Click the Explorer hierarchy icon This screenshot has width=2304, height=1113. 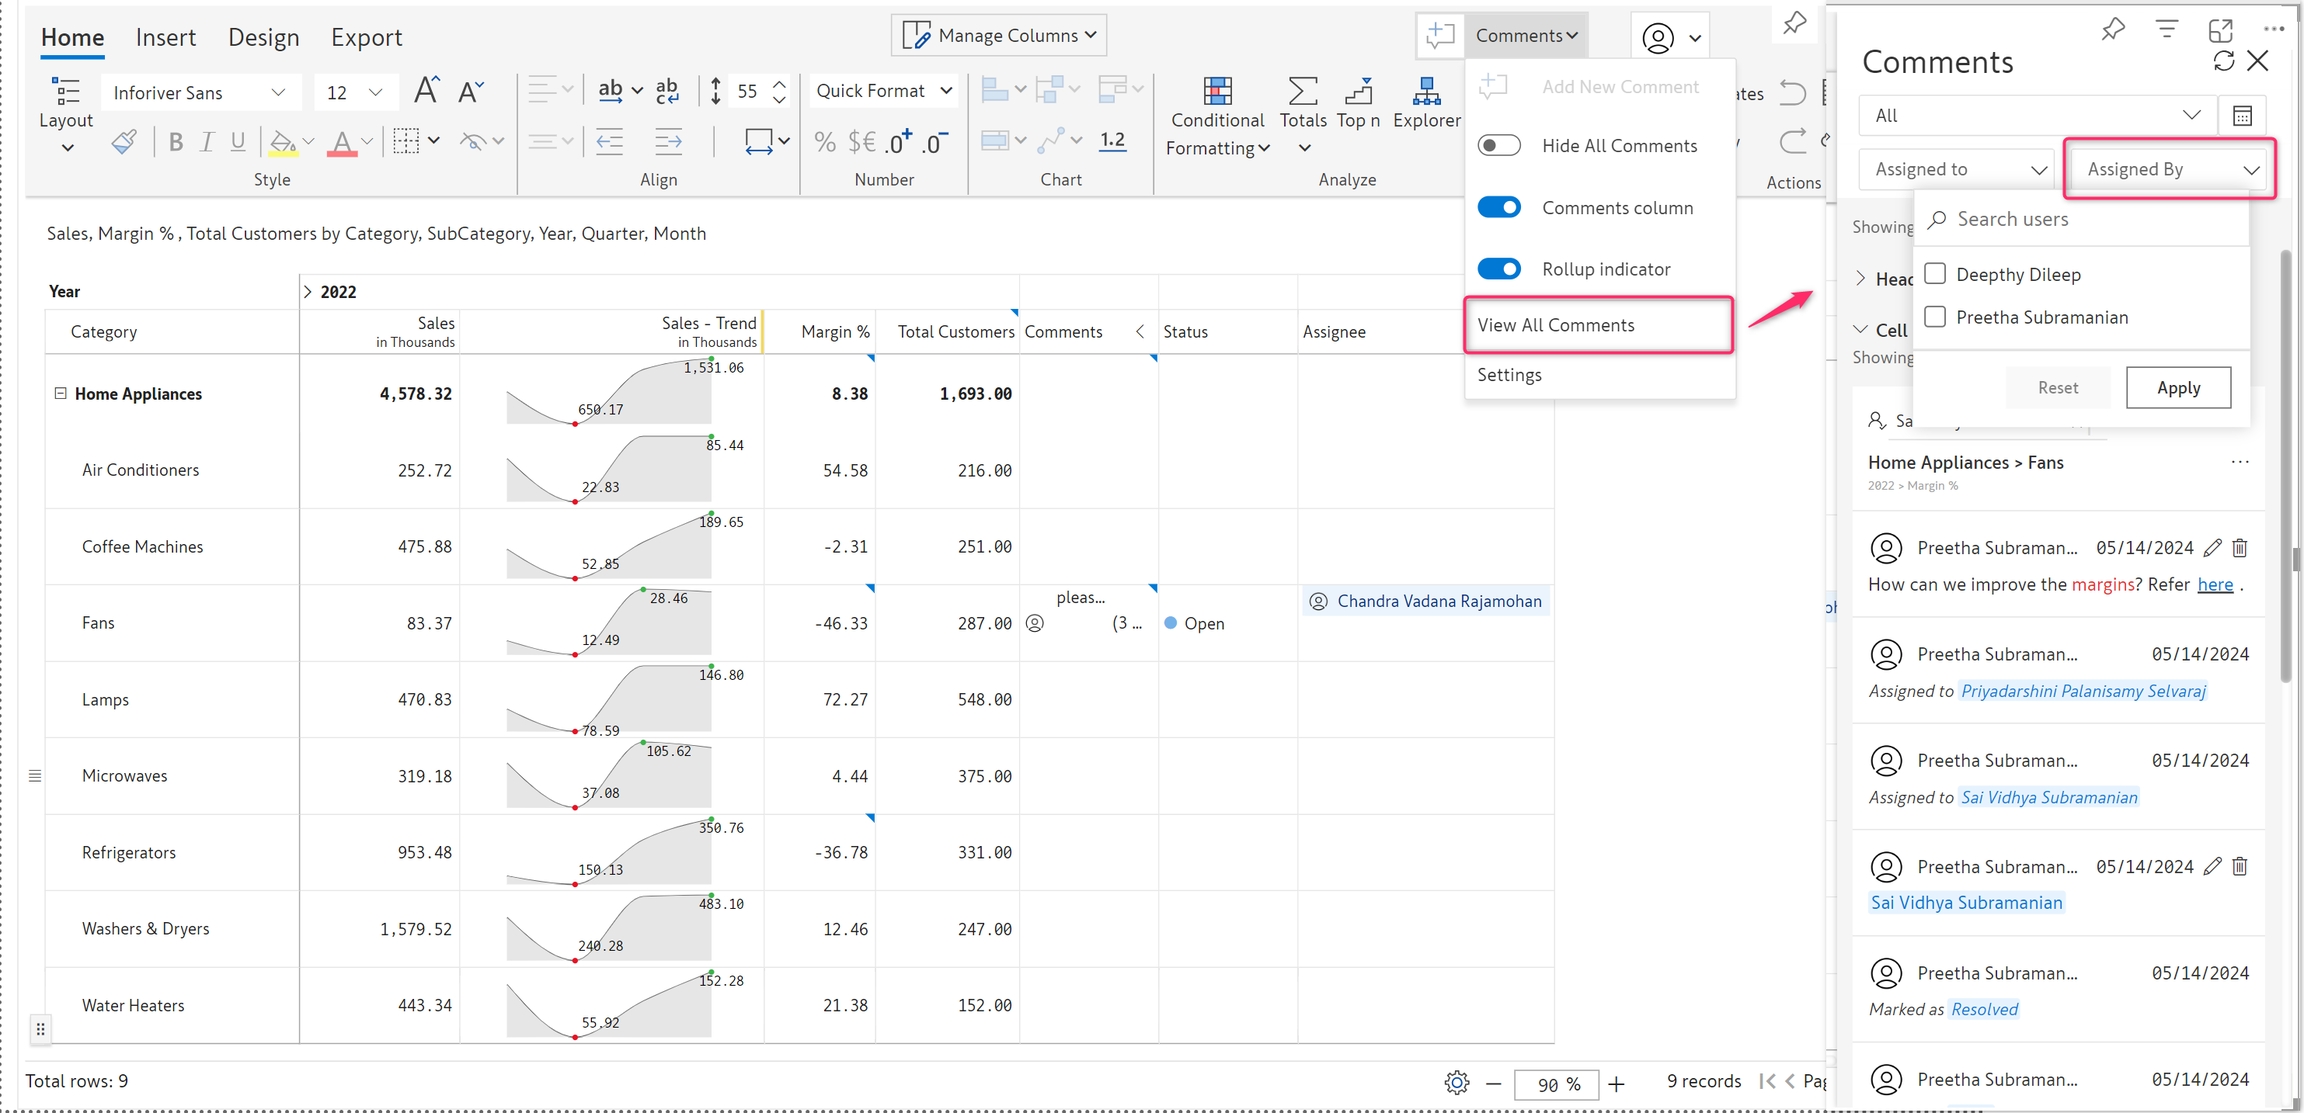point(1426,92)
